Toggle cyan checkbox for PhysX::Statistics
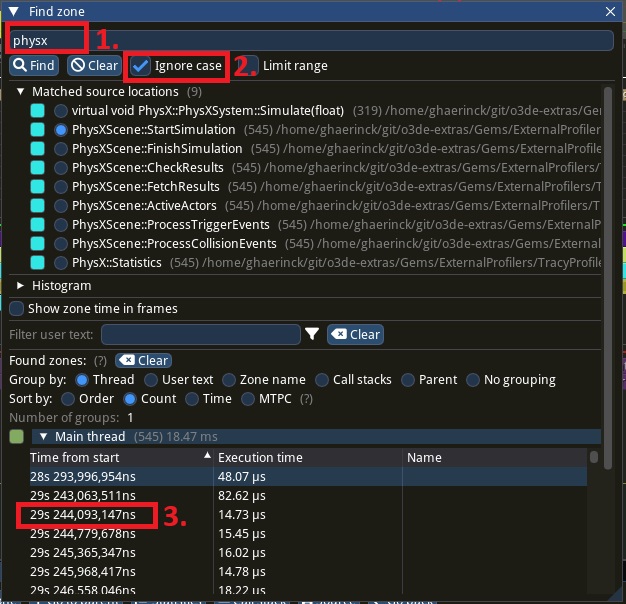The image size is (626, 604). 37,262
